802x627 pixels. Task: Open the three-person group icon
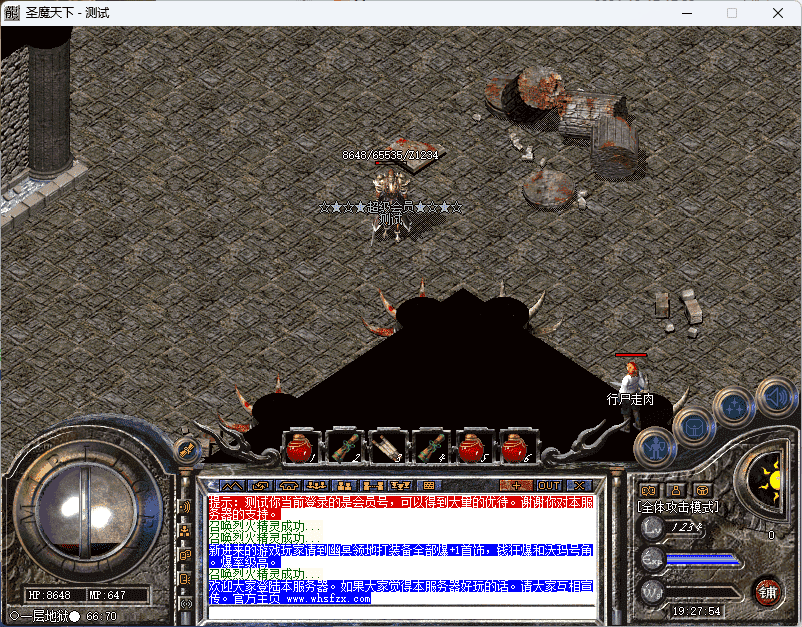point(316,485)
